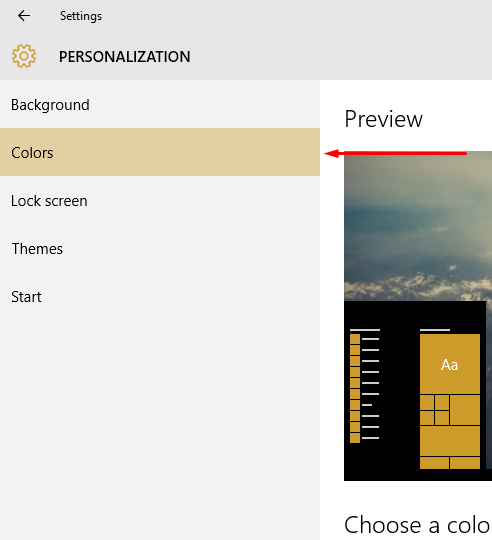The height and width of the screenshot is (540, 492).
Task: Switch to the Themes section
Action: click(160, 248)
